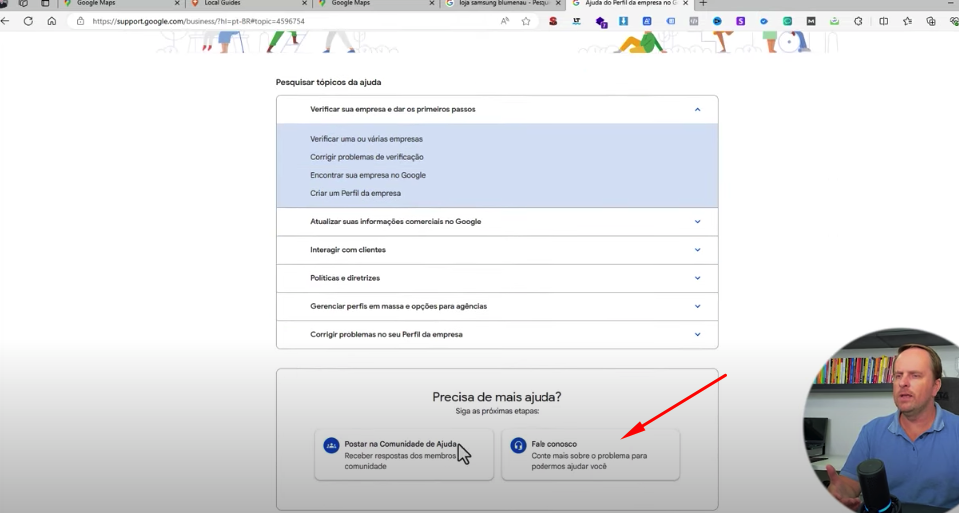Open 'Verificar uma ou várias empresas' link

(x=366, y=139)
